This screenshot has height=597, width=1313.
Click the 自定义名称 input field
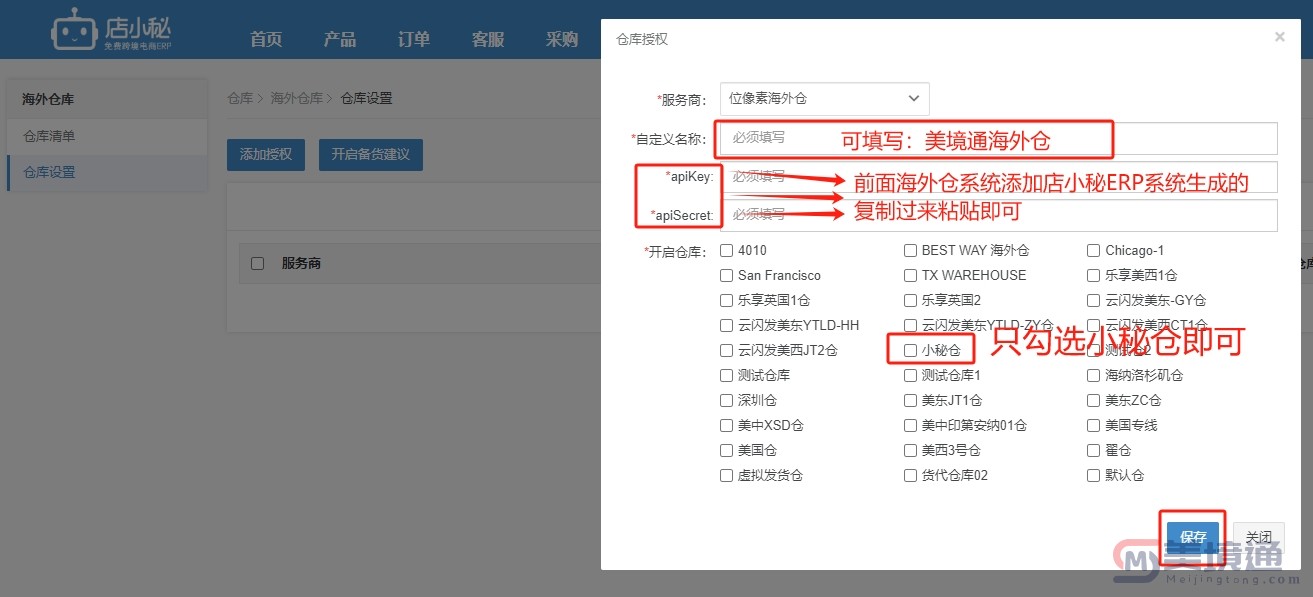coord(999,138)
